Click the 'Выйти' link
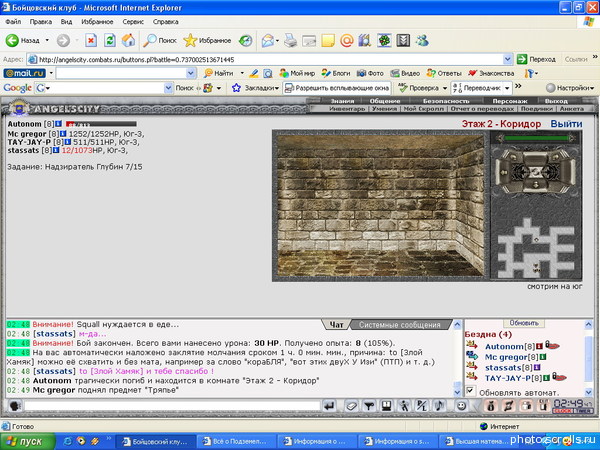Viewport: 600px width, 450px height. point(566,124)
